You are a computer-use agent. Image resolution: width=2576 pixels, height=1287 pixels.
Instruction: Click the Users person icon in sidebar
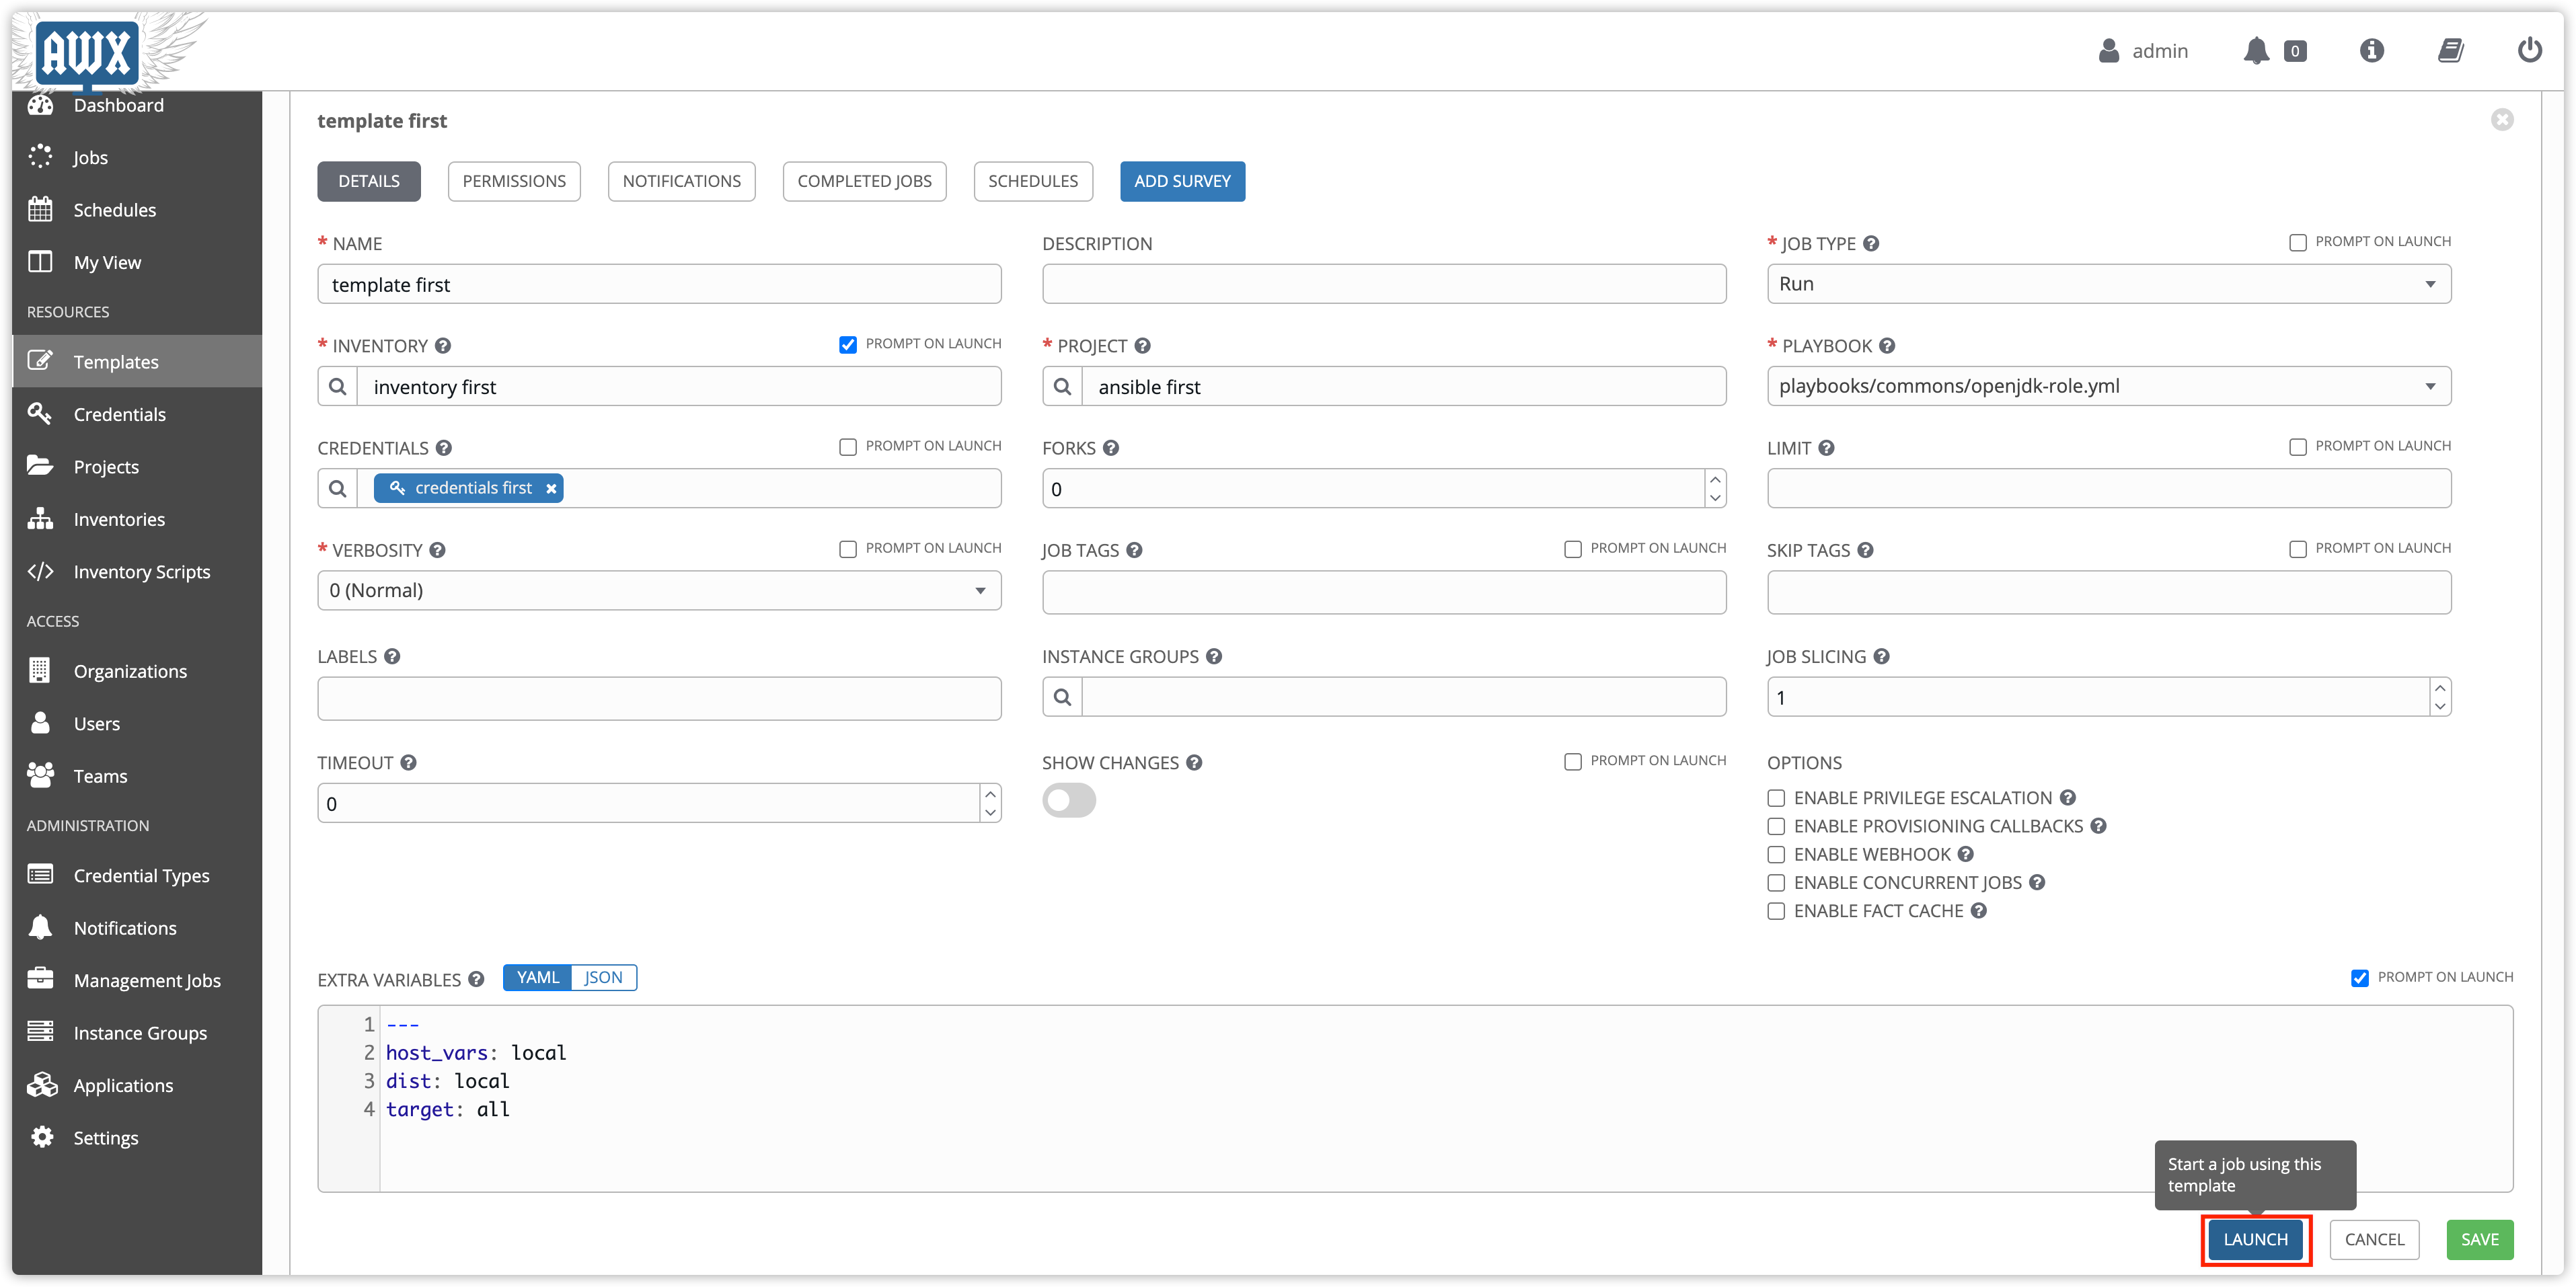tap(40, 723)
